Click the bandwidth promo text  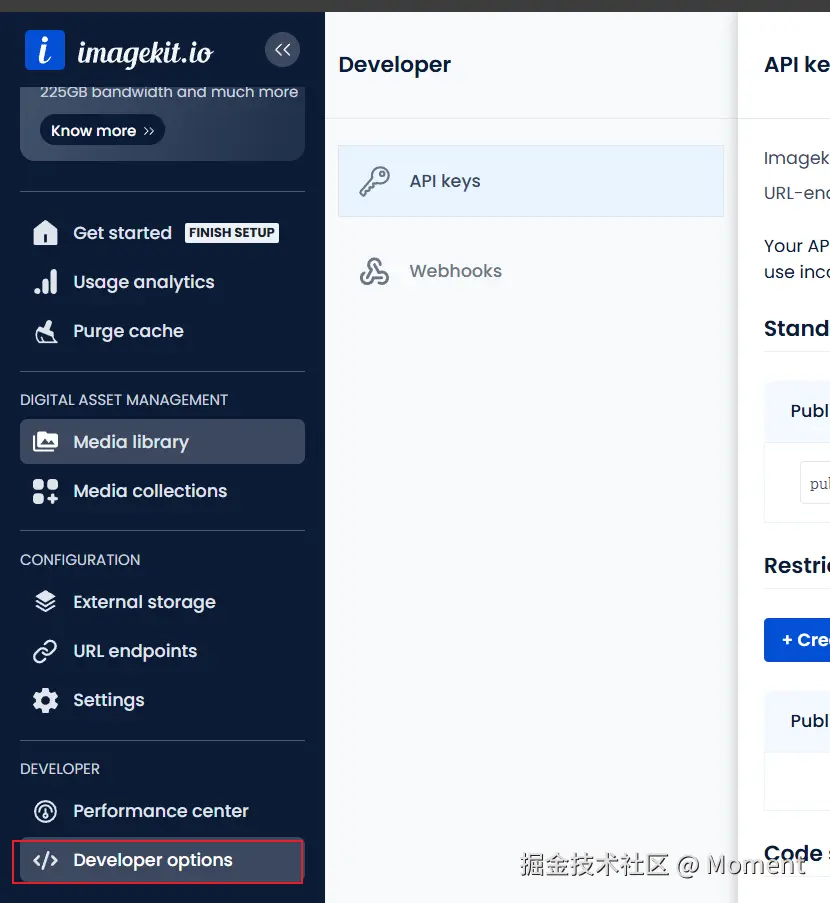coord(169,92)
